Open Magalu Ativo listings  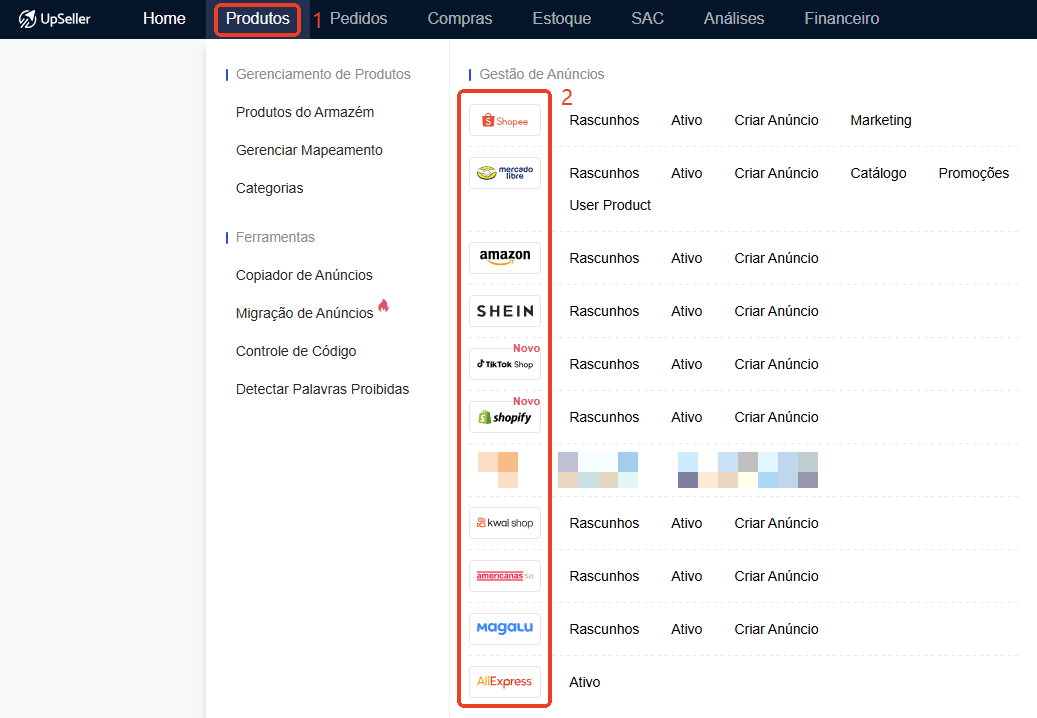[x=686, y=629]
